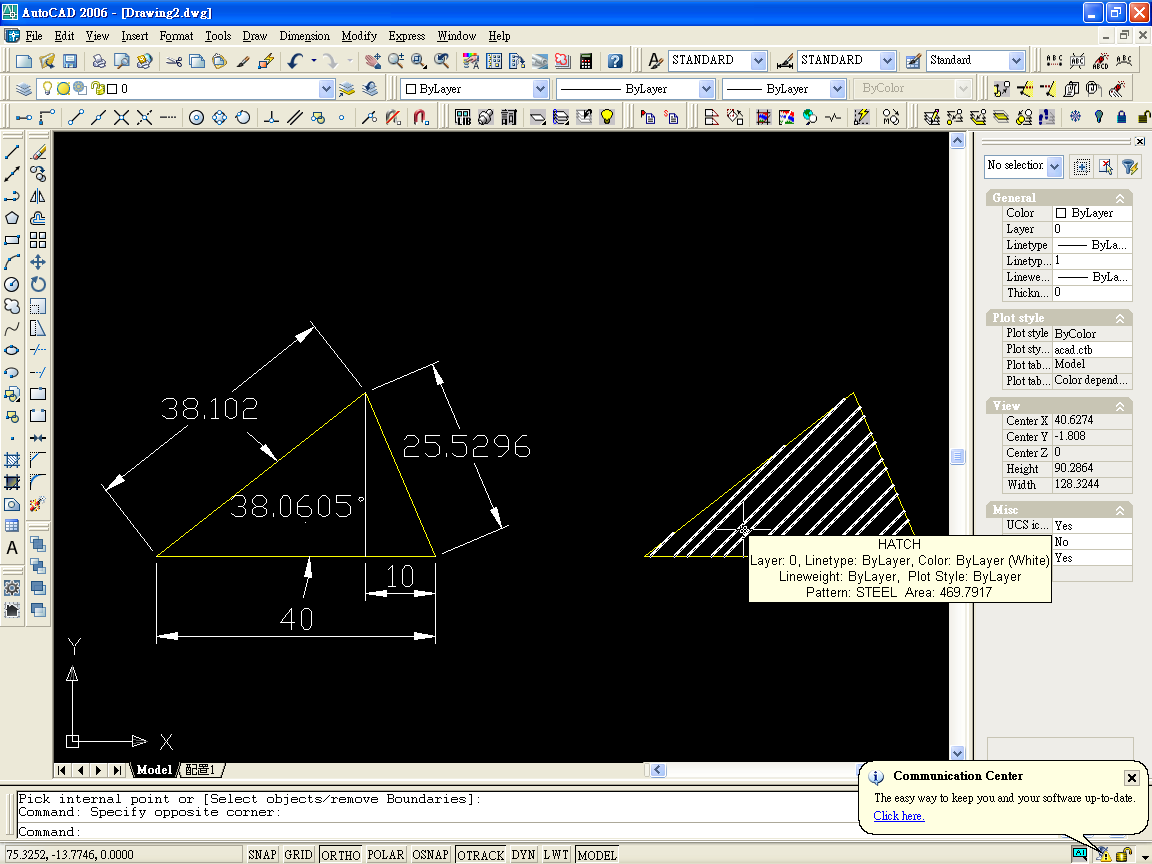
Task: Click the Dimension Style icon beside STANDARD
Action: [x=785, y=61]
